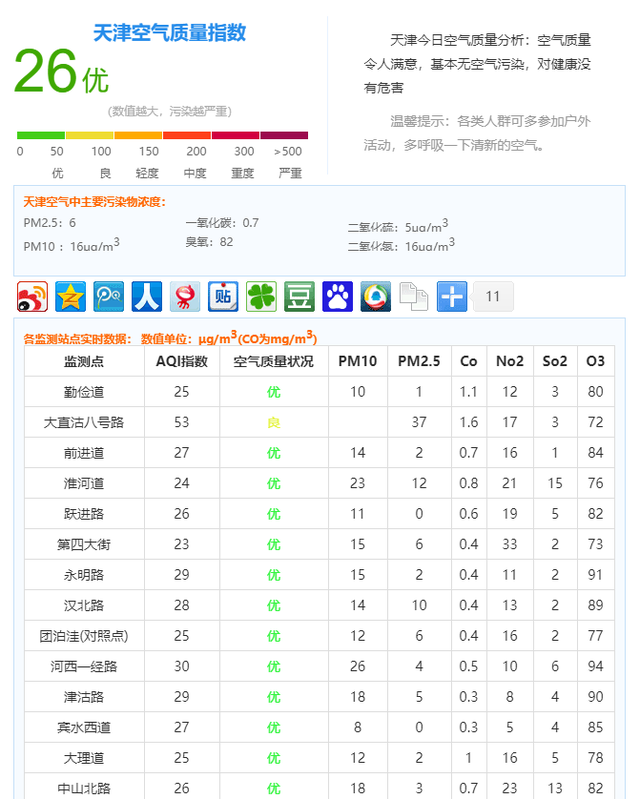Click the PM2.5: 6 concentration text
This screenshot has height=799, width=640.
(x=49, y=223)
